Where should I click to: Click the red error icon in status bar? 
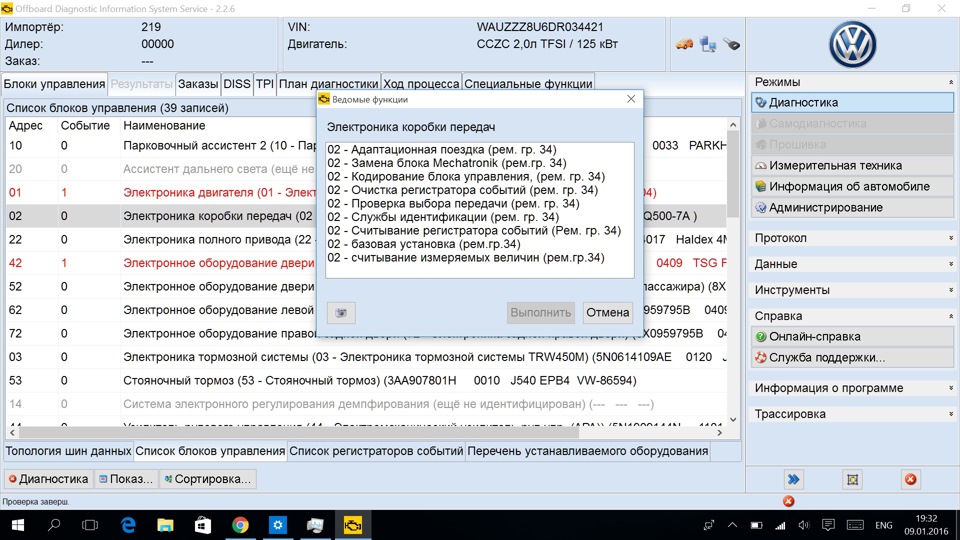(789, 501)
